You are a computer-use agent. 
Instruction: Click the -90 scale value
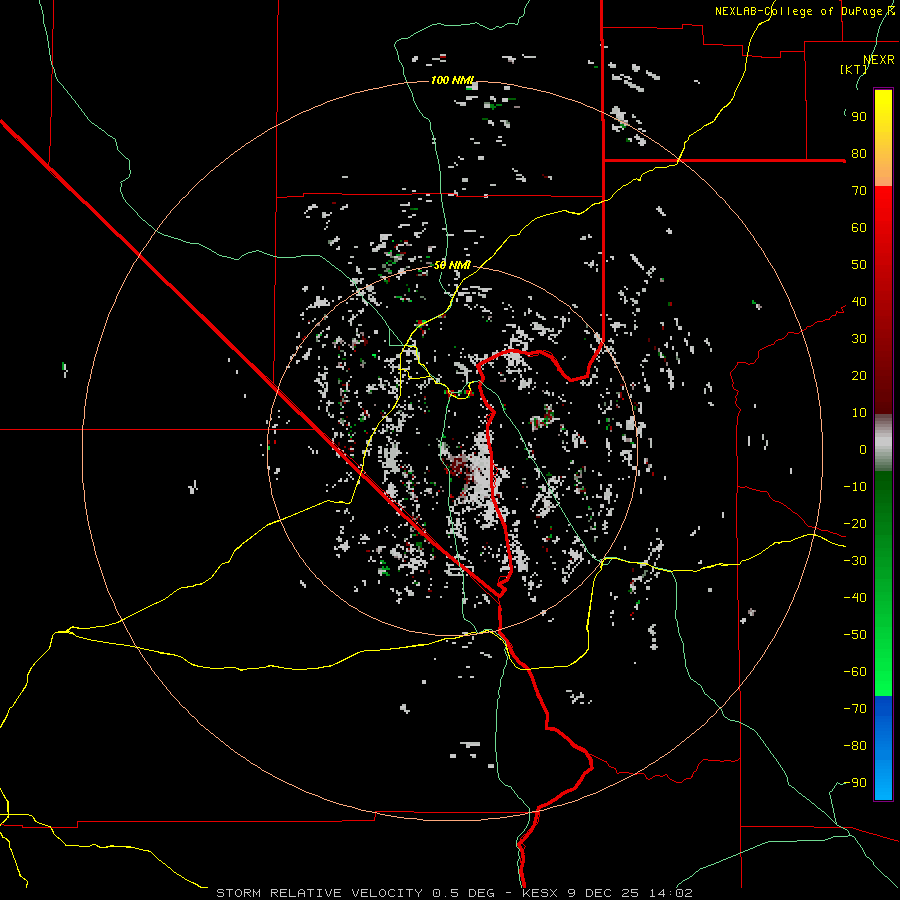[855, 783]
